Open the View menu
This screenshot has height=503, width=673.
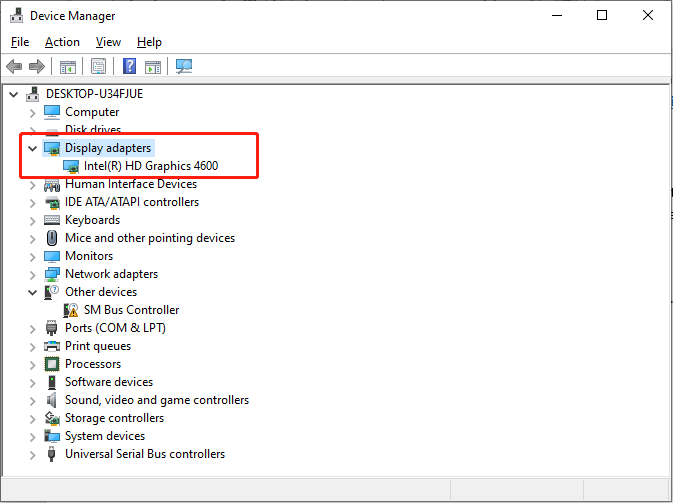point(108,42)
